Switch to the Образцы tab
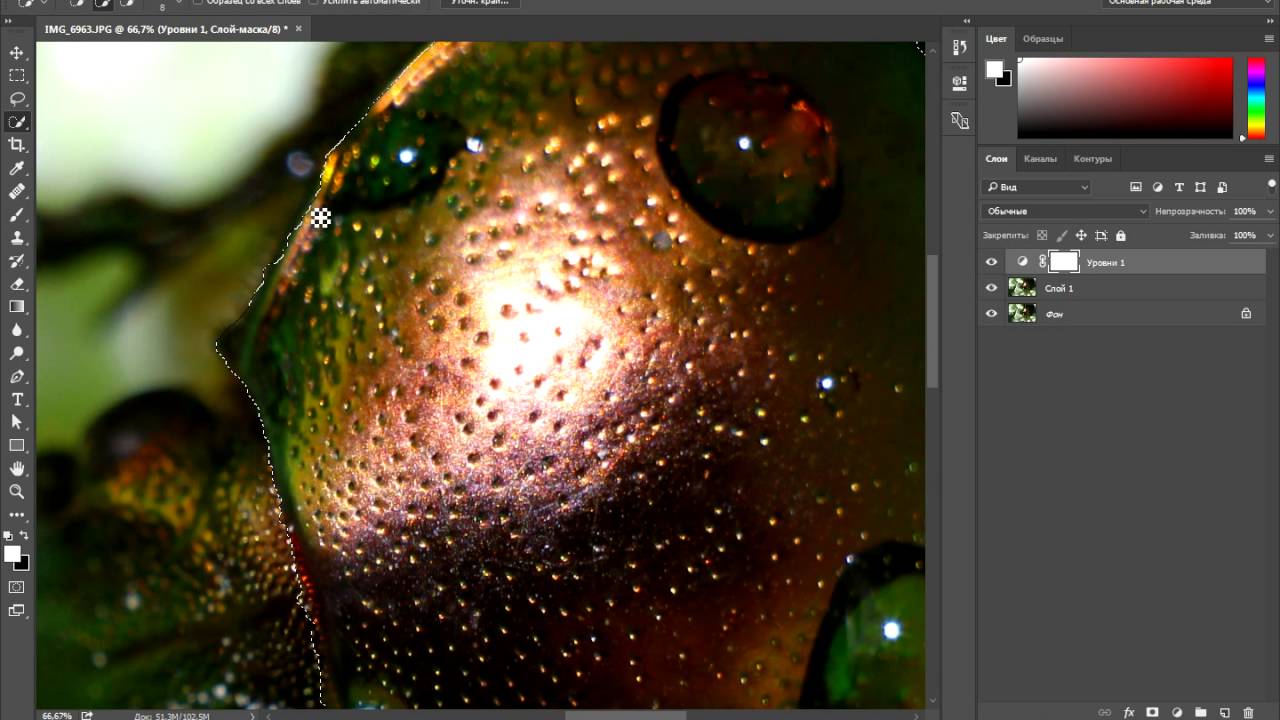This screenshot has width=1280, height=720. point(1042,39)
